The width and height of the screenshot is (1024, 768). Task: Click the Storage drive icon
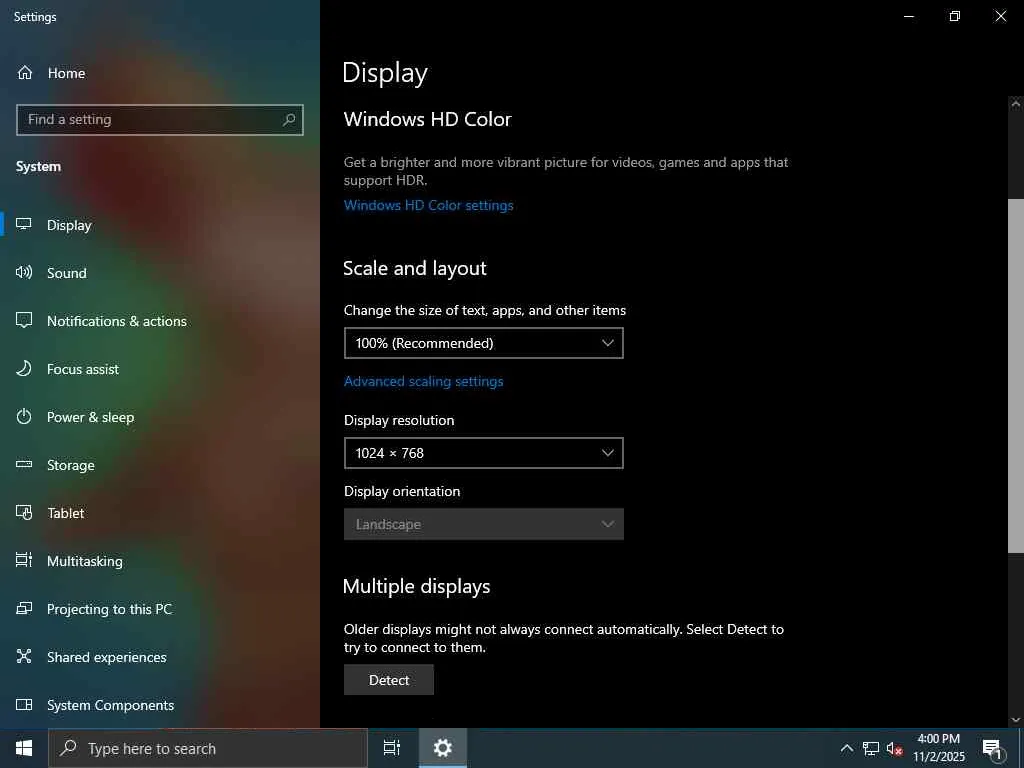point(24,464)
